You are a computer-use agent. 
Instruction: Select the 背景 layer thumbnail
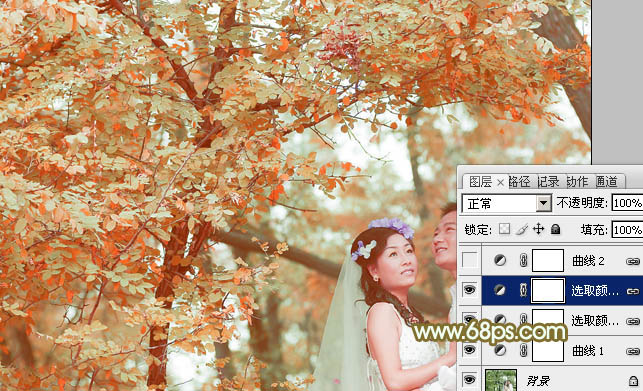pyautogui.click(x=501, y=380)
